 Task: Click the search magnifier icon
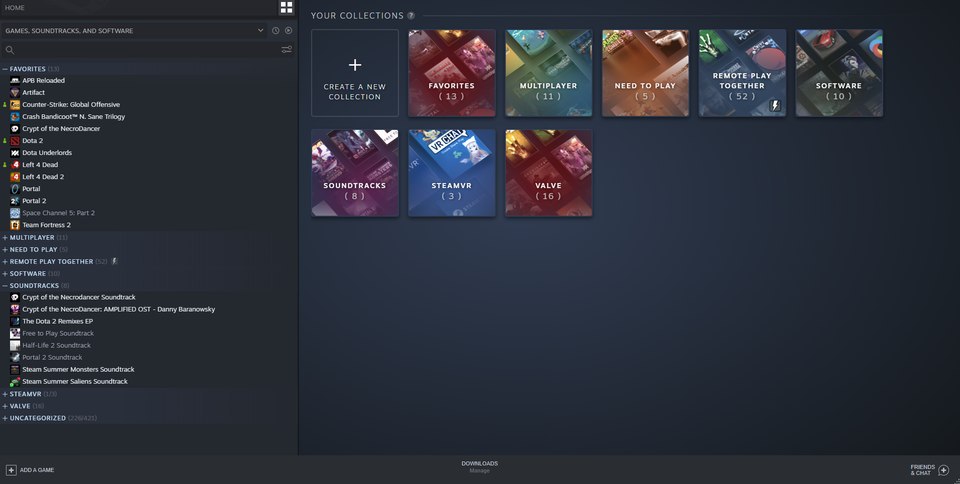10,50
